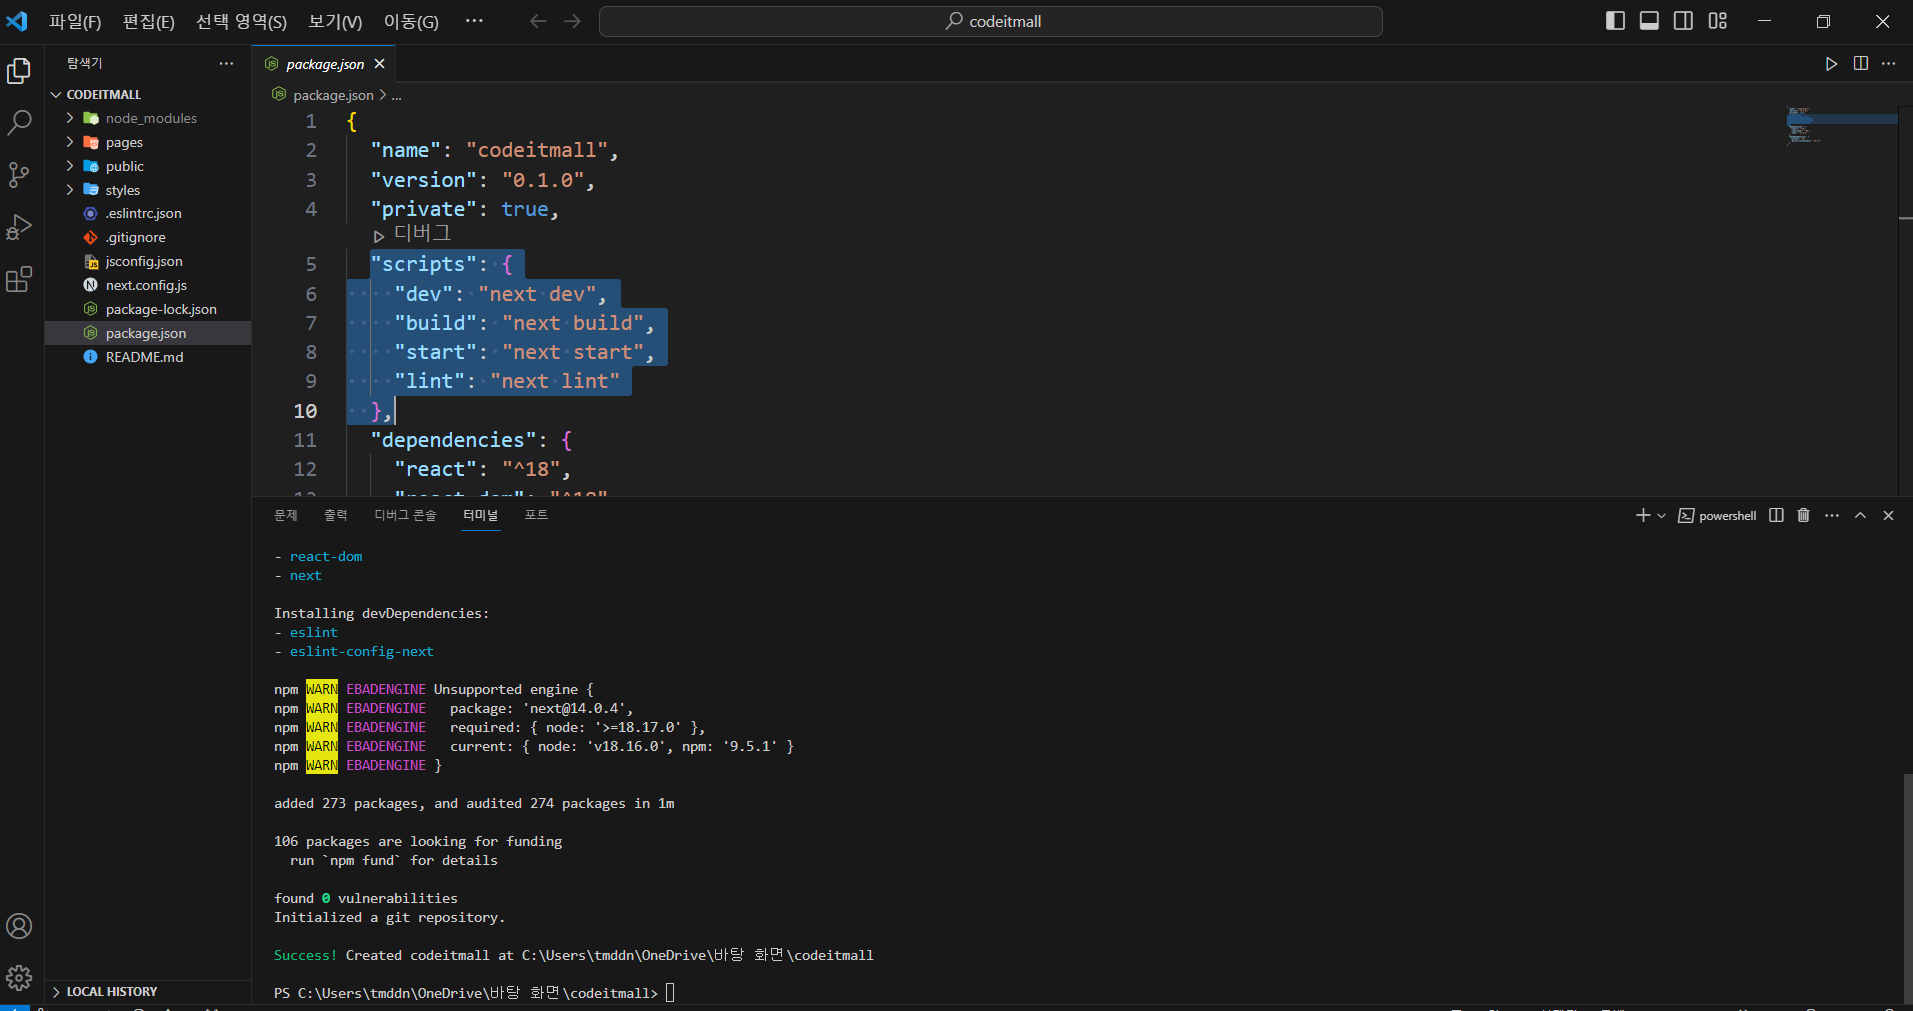Viewport: 1913px width, 1011px height.
Task: Open the breadcrumb ellipsis symbol item
Action: click(397, 95)
